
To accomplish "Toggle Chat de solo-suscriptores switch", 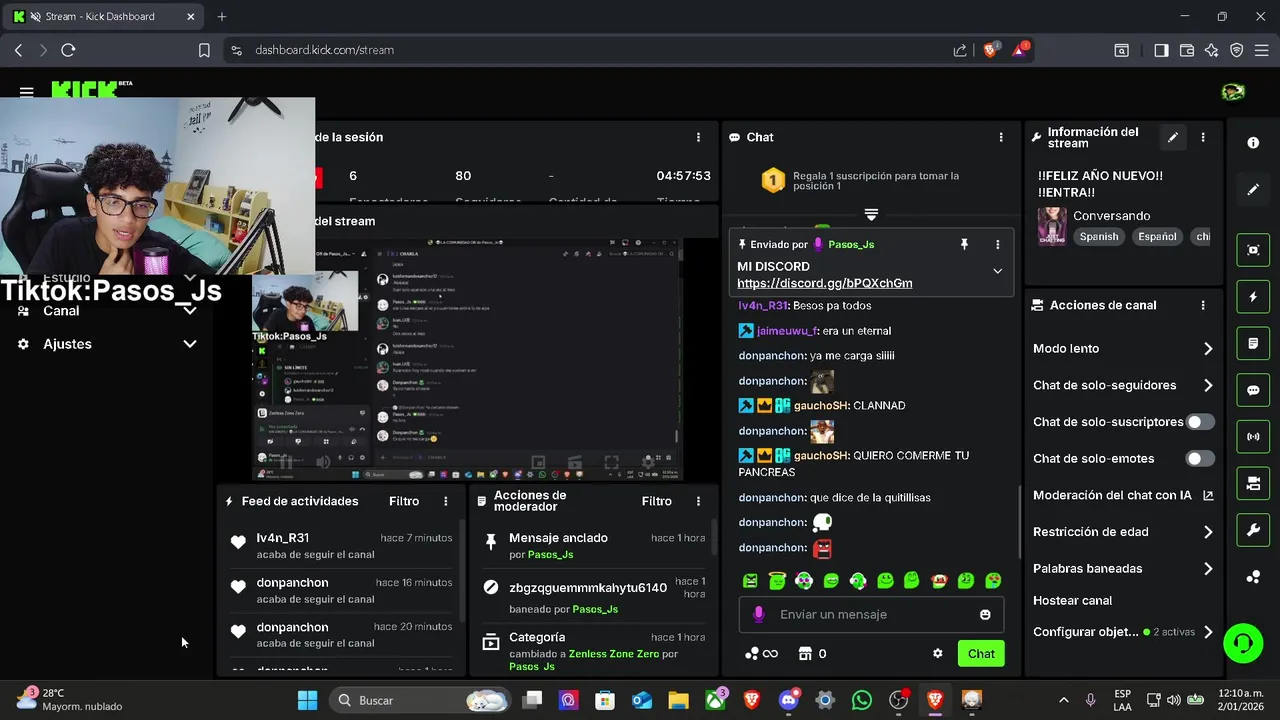I will (x=1200, y=422).
